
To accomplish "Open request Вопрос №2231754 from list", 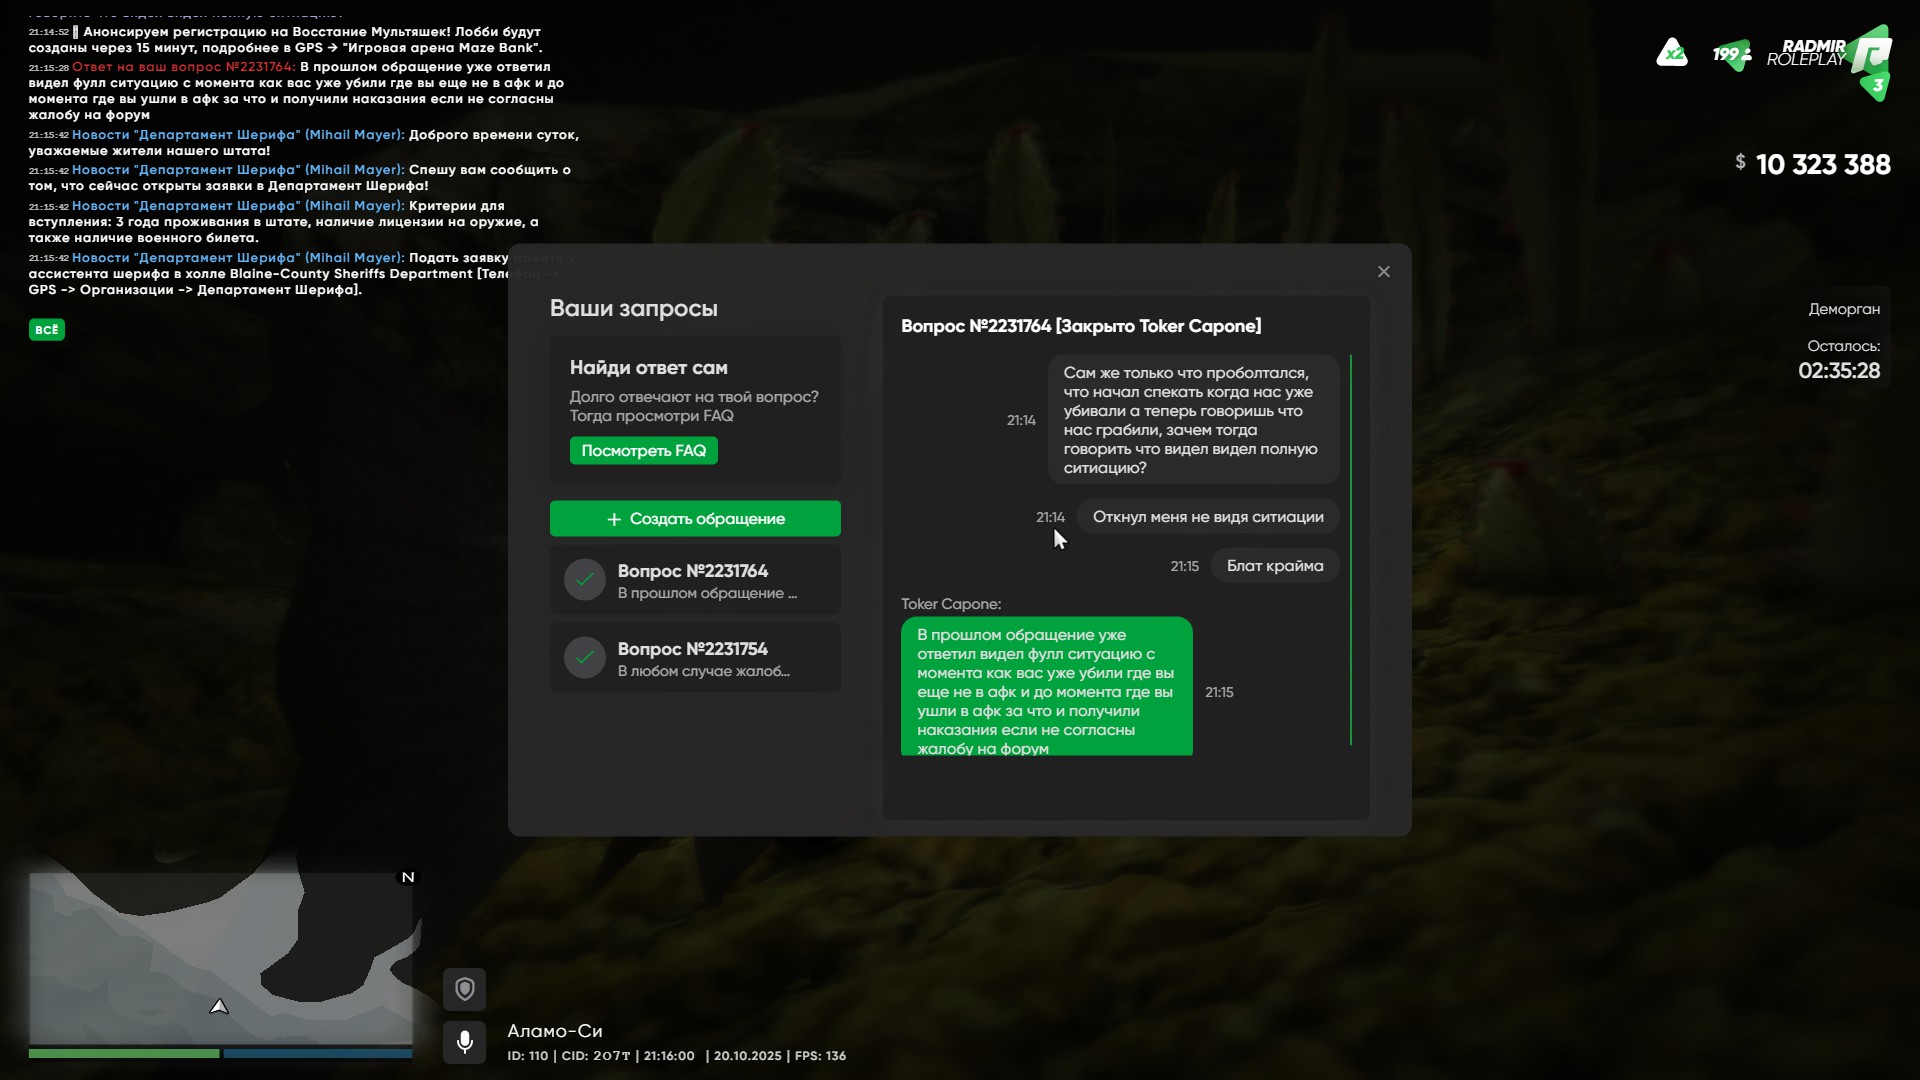I will [x=695, y=658].
